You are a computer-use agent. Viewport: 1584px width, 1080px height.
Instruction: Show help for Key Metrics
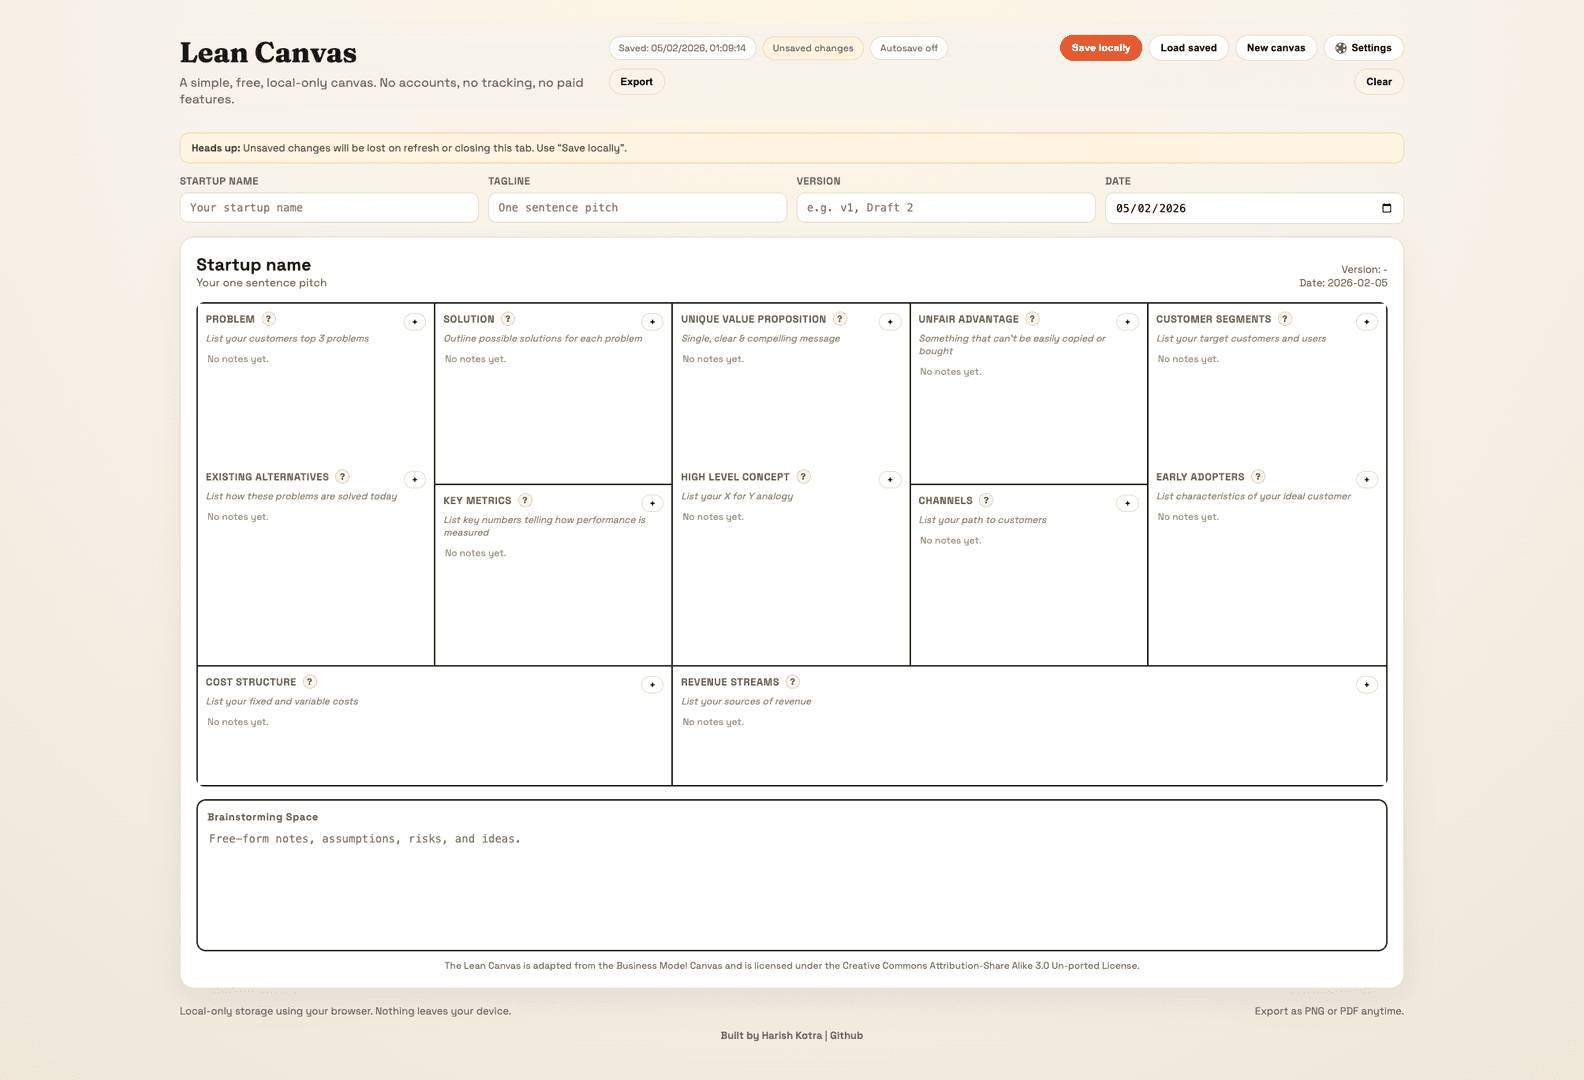(x=525, y=500)
